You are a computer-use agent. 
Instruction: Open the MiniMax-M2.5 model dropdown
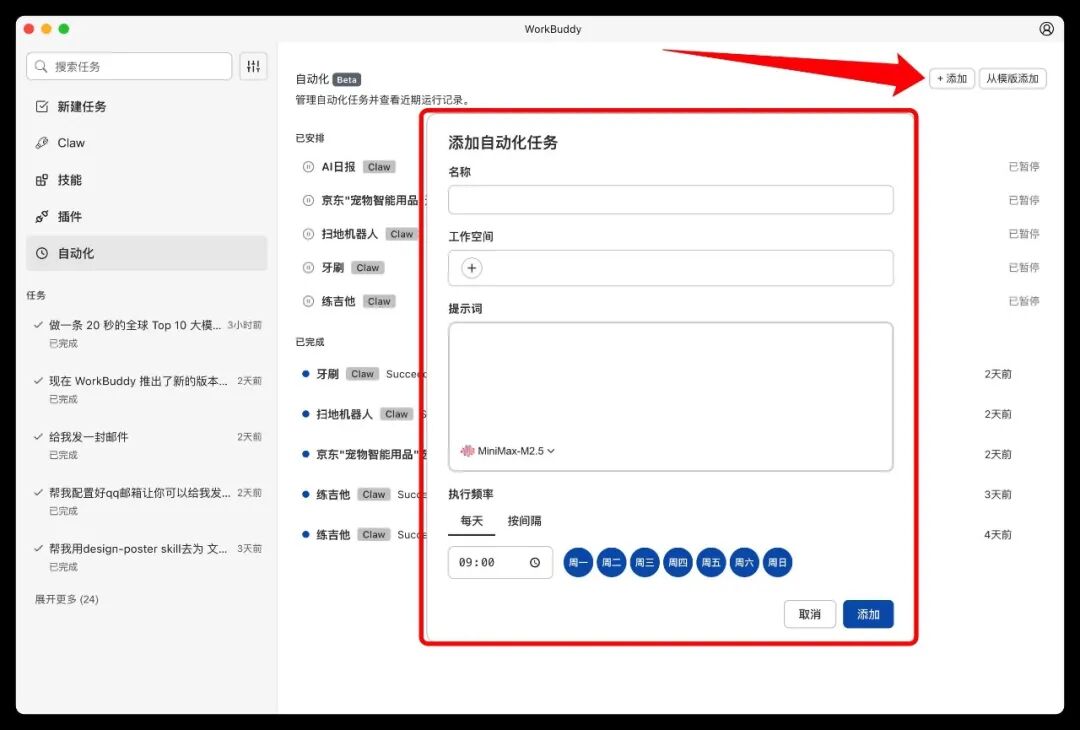[x=508, y=451]
